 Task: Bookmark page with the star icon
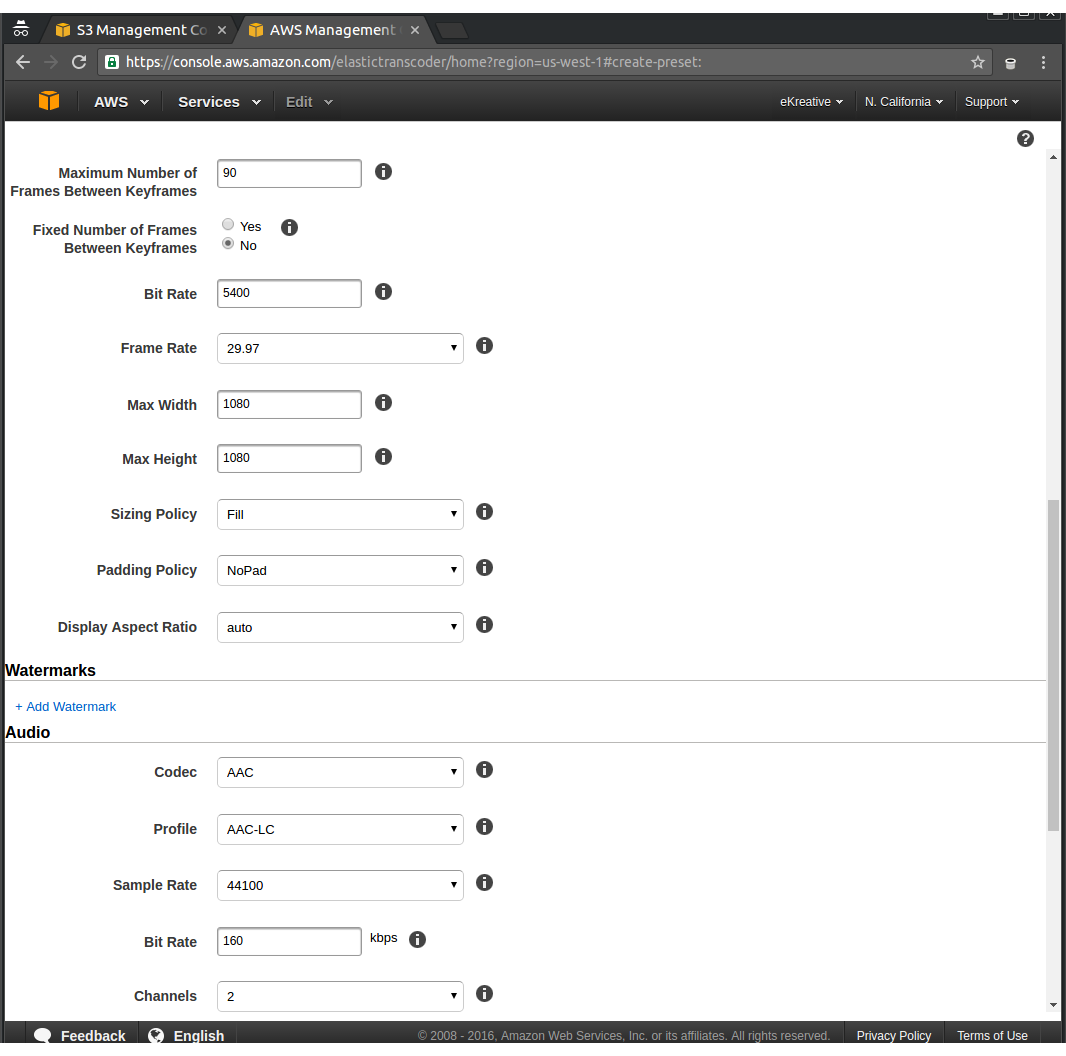977,62
